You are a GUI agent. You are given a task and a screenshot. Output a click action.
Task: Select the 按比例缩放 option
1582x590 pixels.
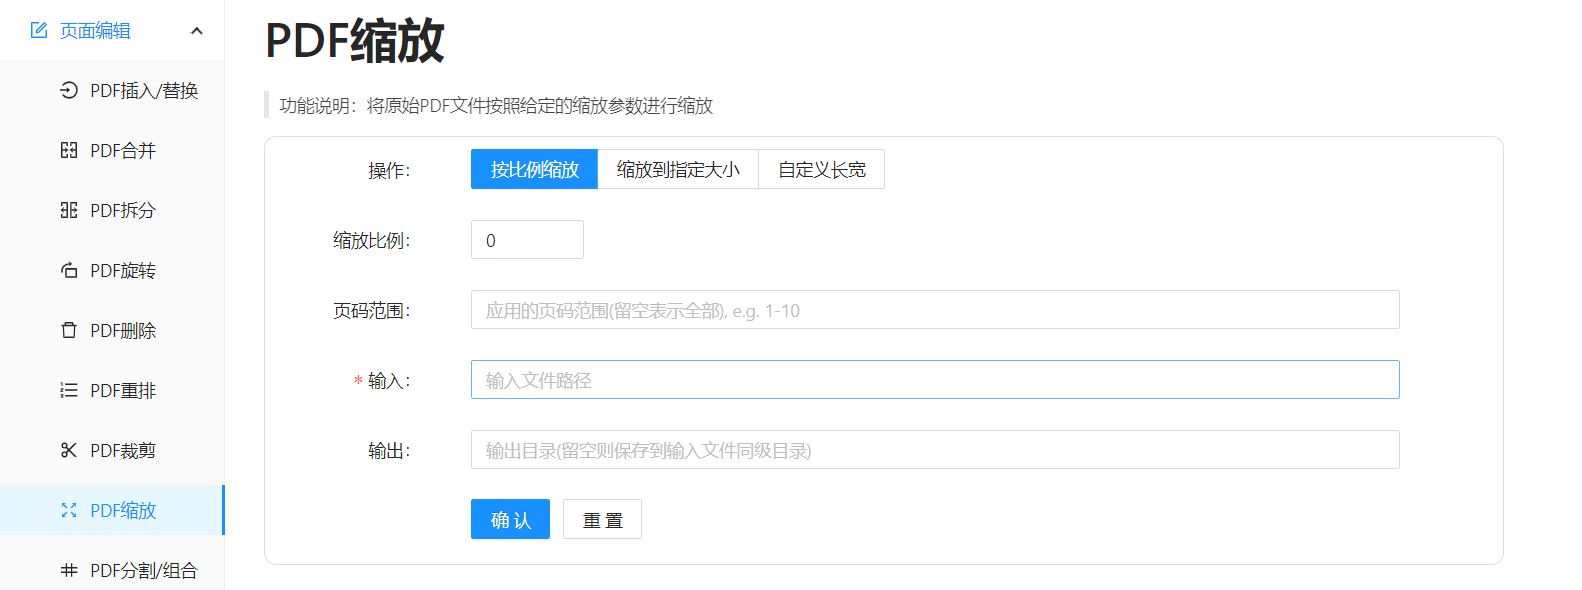point(534,170)
